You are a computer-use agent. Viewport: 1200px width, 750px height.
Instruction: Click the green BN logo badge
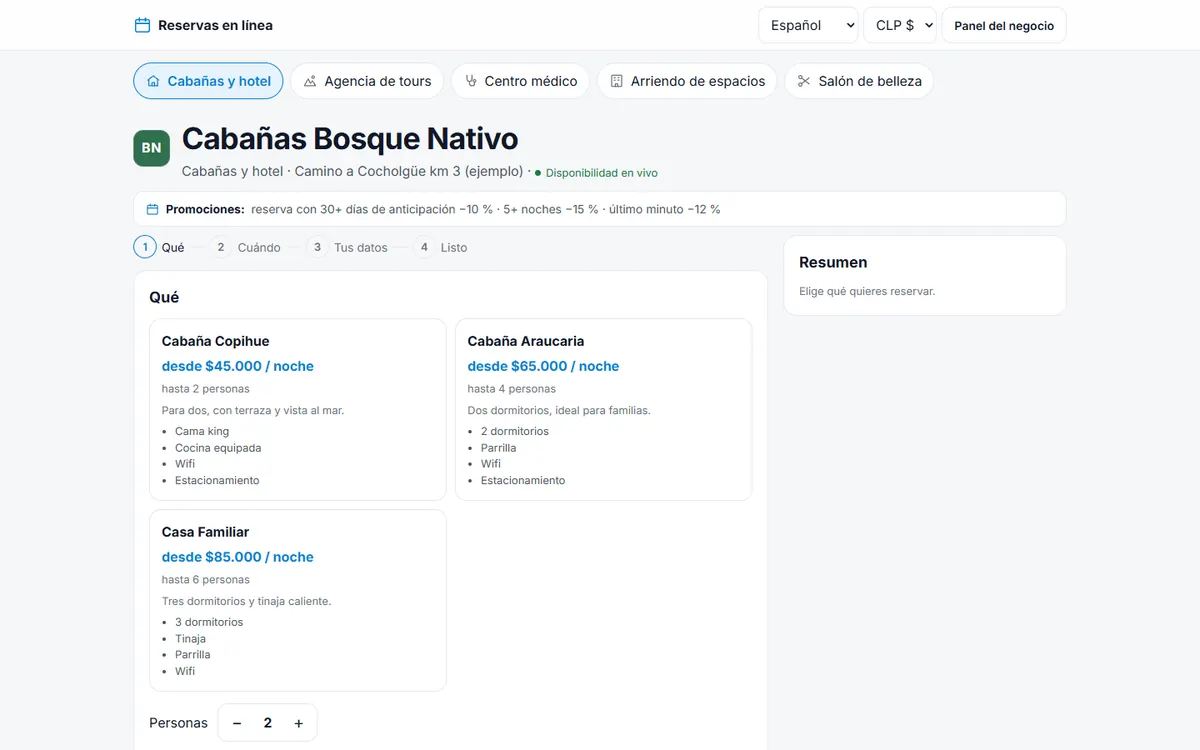(151, 148)
